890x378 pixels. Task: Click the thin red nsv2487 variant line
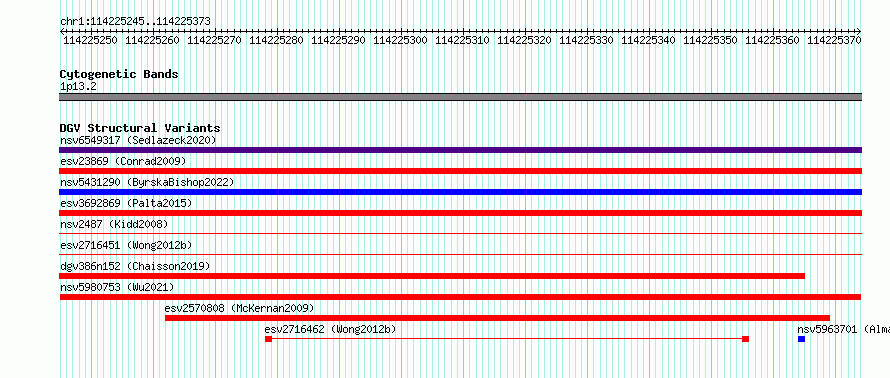pos(460,233)
